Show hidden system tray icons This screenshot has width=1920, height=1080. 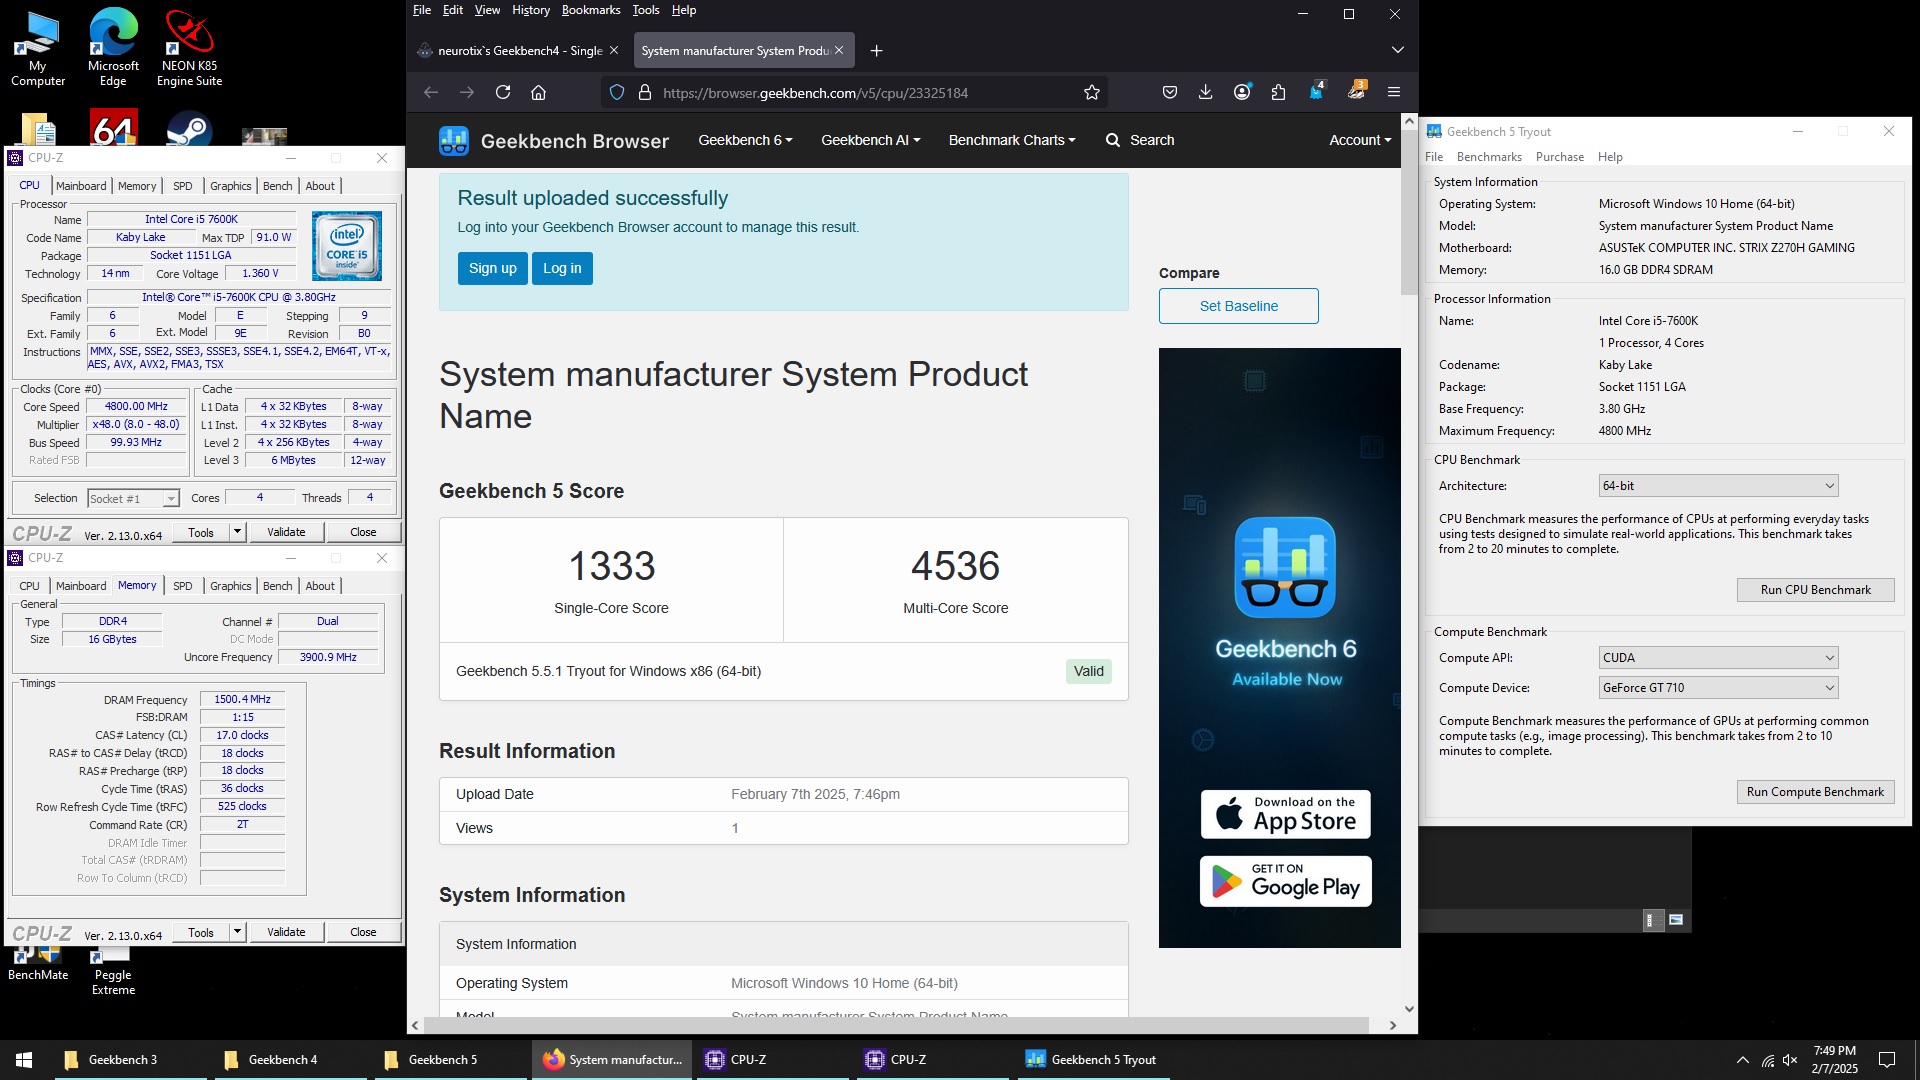coord(1742,1060)
